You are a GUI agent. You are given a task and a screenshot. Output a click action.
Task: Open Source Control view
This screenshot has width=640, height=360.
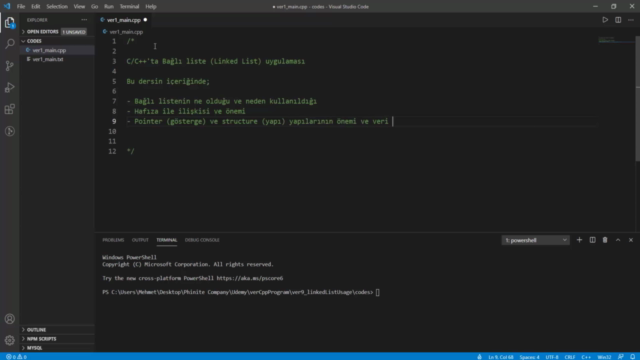coord(9,66)
